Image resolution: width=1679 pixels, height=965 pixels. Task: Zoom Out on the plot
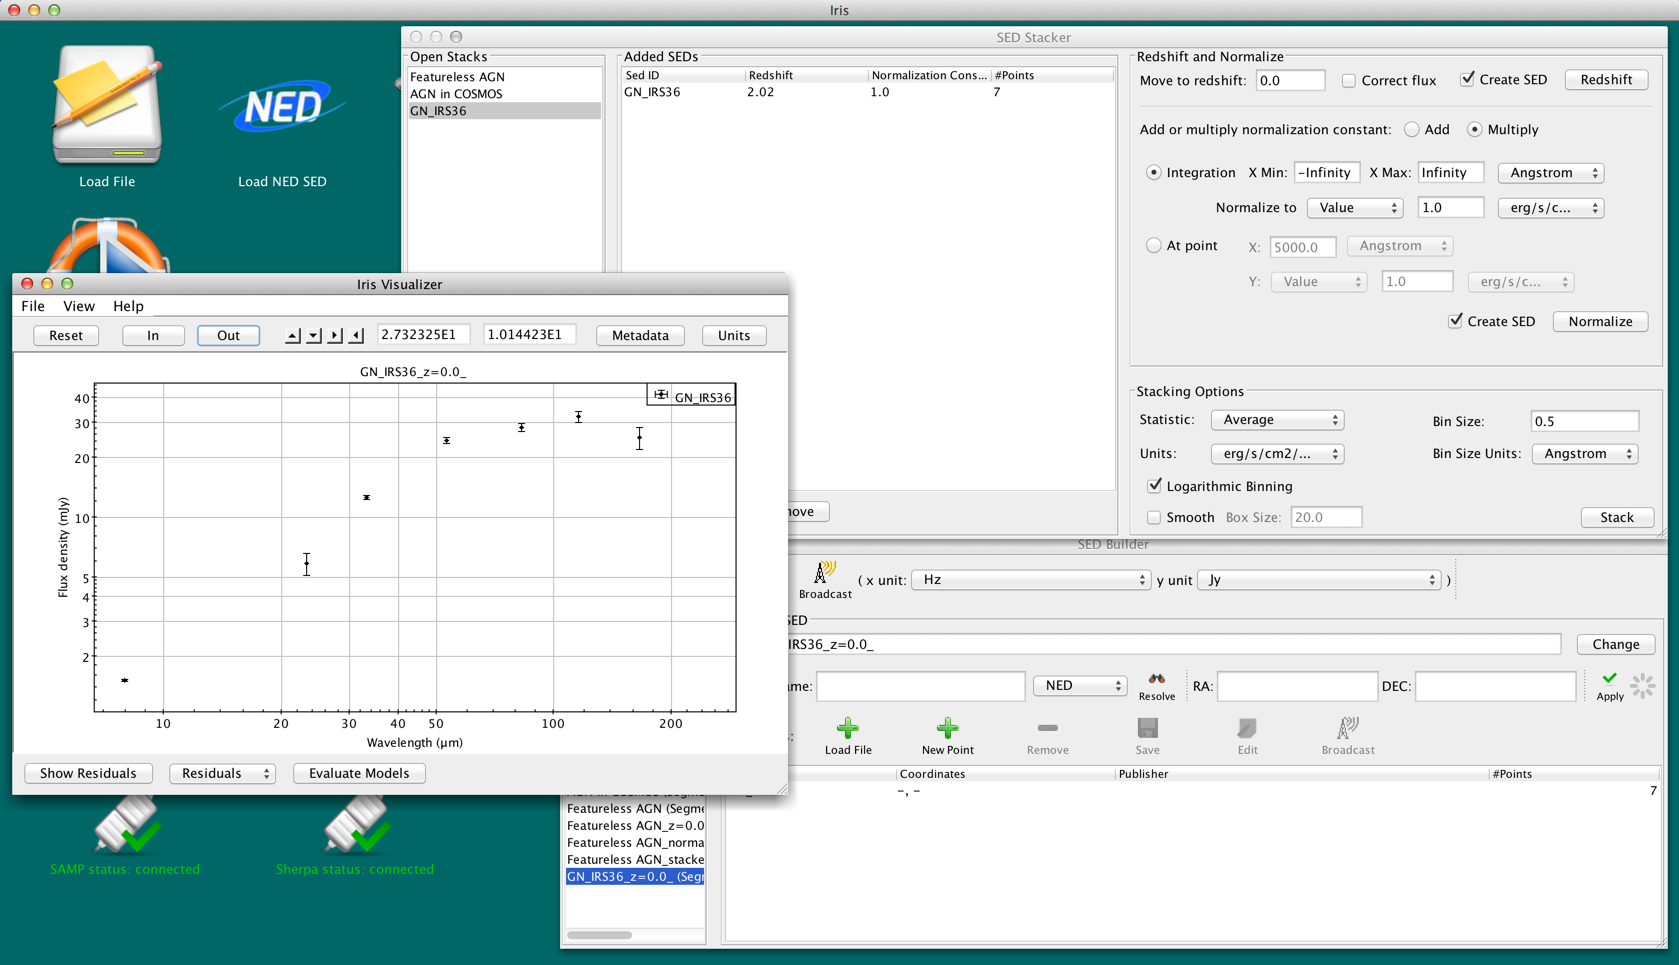click(228, 335)
